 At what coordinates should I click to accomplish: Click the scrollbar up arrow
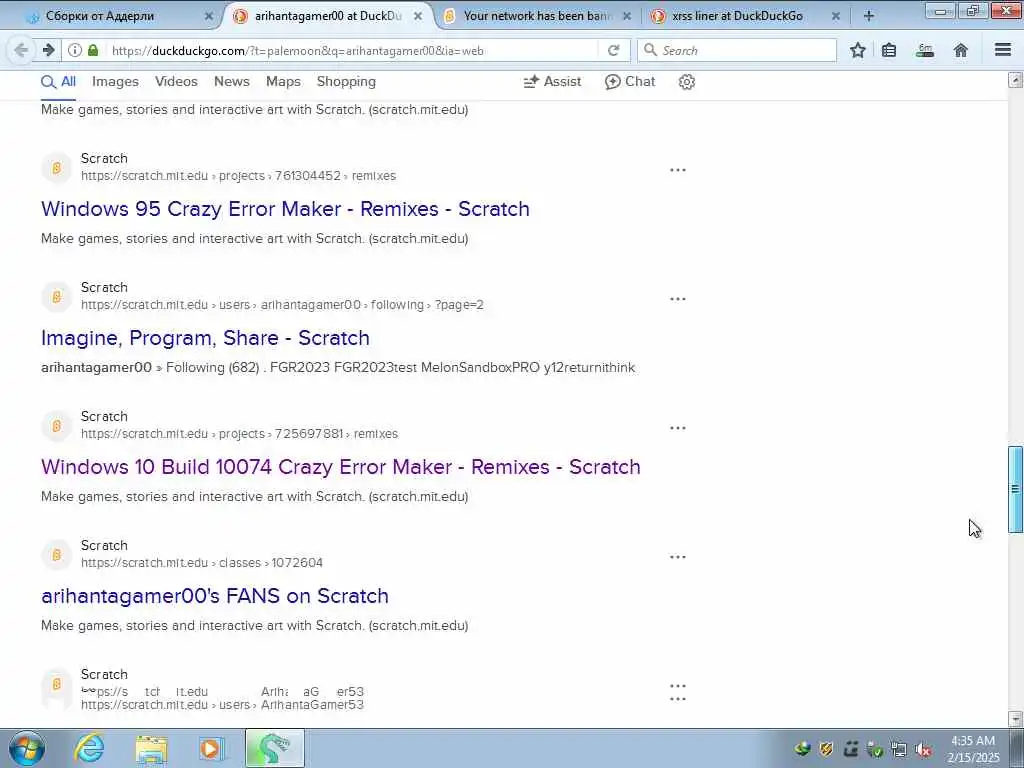tap(1015, 80)
